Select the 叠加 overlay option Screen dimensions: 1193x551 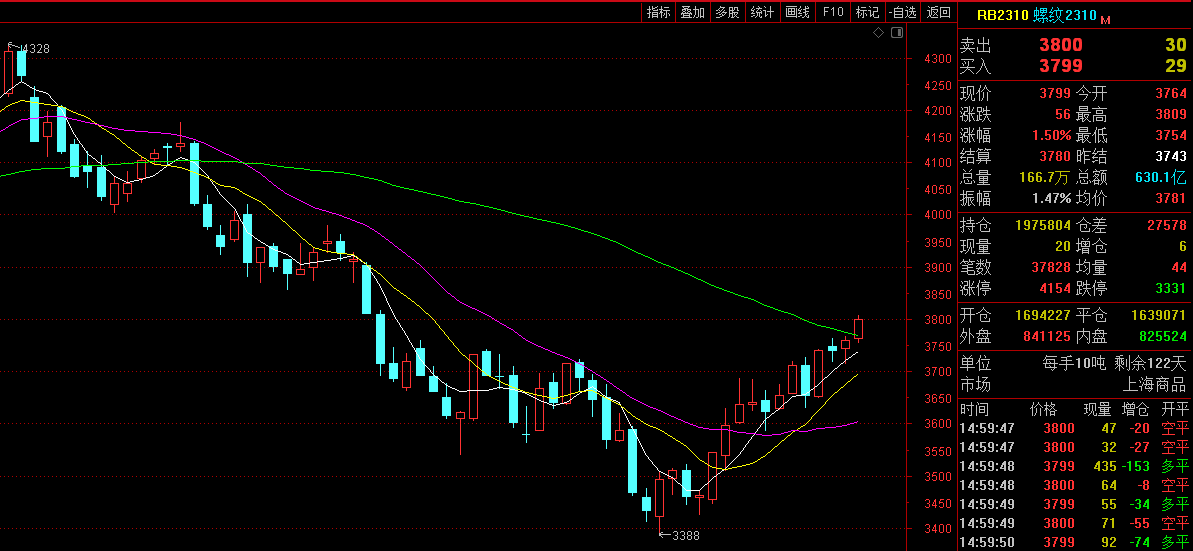click(692, 12)
